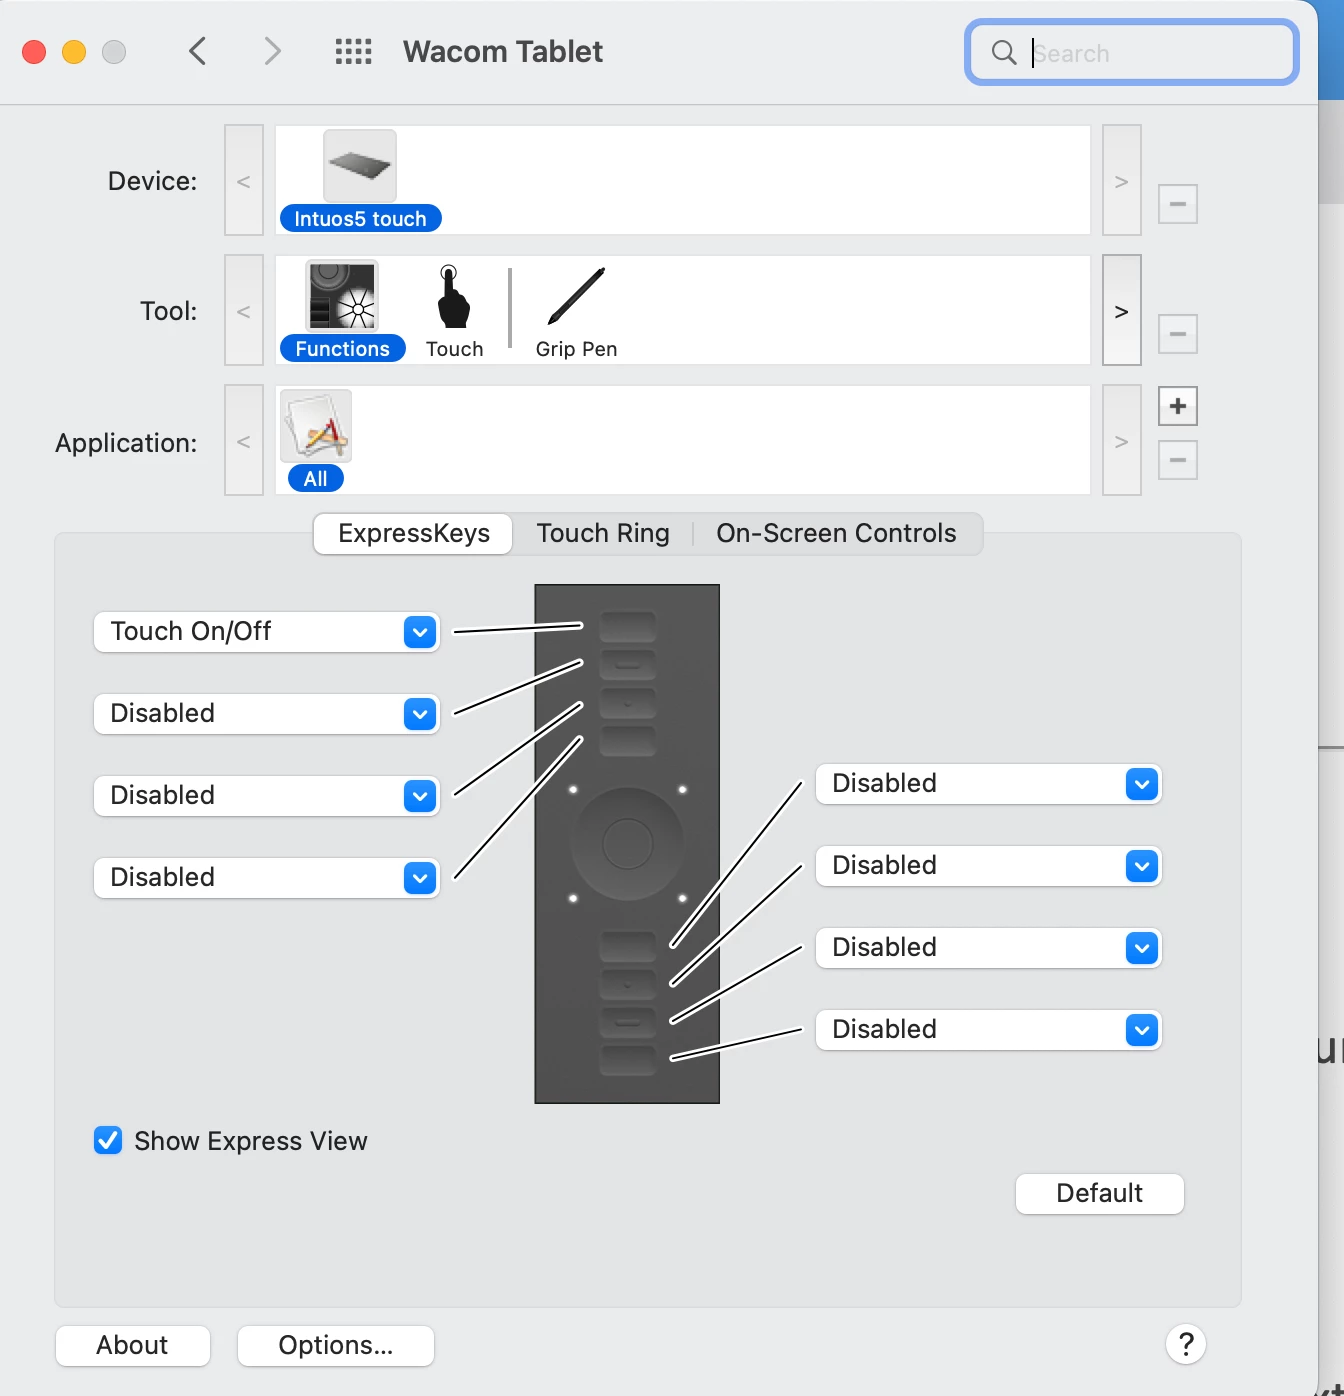
Task: Add an application with the plus button
Action: pyautogui.click(x=1178, y=406)
